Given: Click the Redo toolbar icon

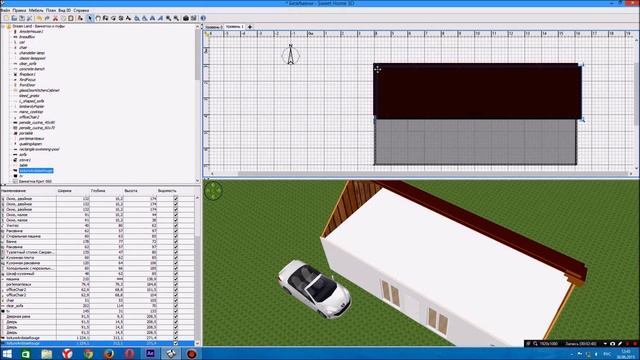Looking at the screenshot, I should click(x=47, y=18).
